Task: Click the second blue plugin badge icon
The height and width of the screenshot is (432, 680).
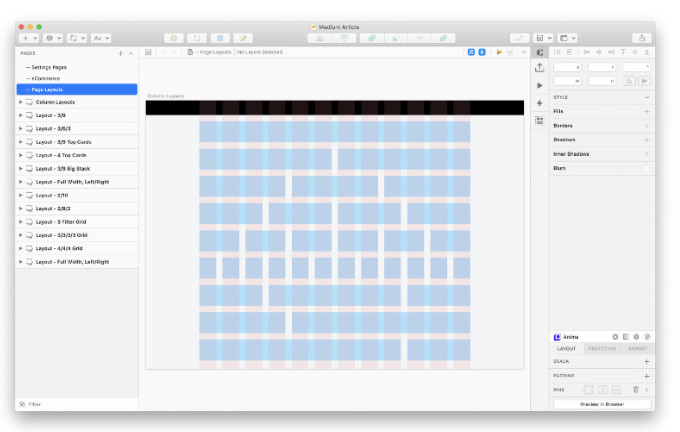Action: pos(482,52)
